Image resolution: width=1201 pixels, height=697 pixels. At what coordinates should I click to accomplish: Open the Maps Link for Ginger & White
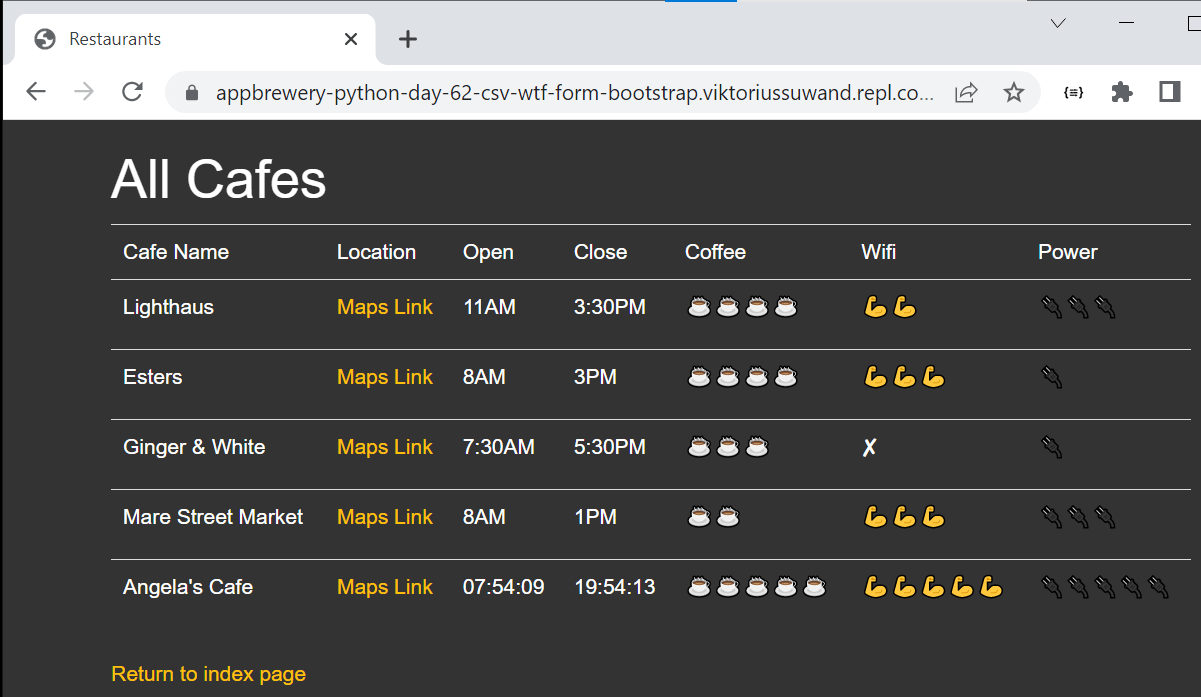(385, 447)
